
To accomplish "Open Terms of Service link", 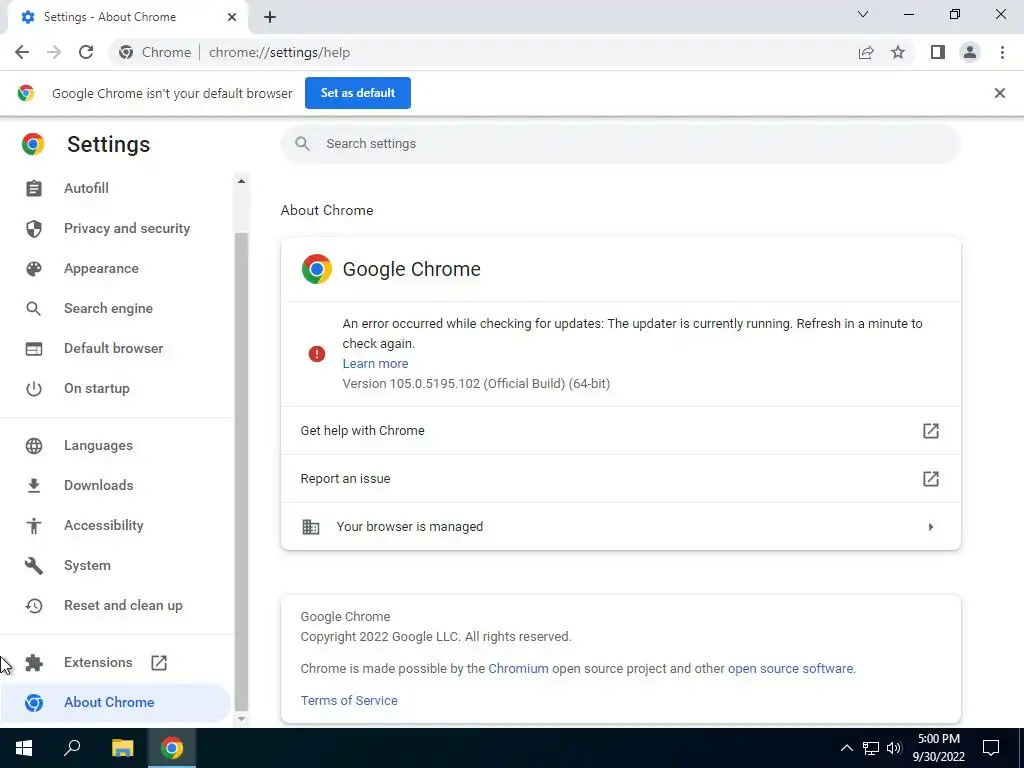I will point(349,700).
